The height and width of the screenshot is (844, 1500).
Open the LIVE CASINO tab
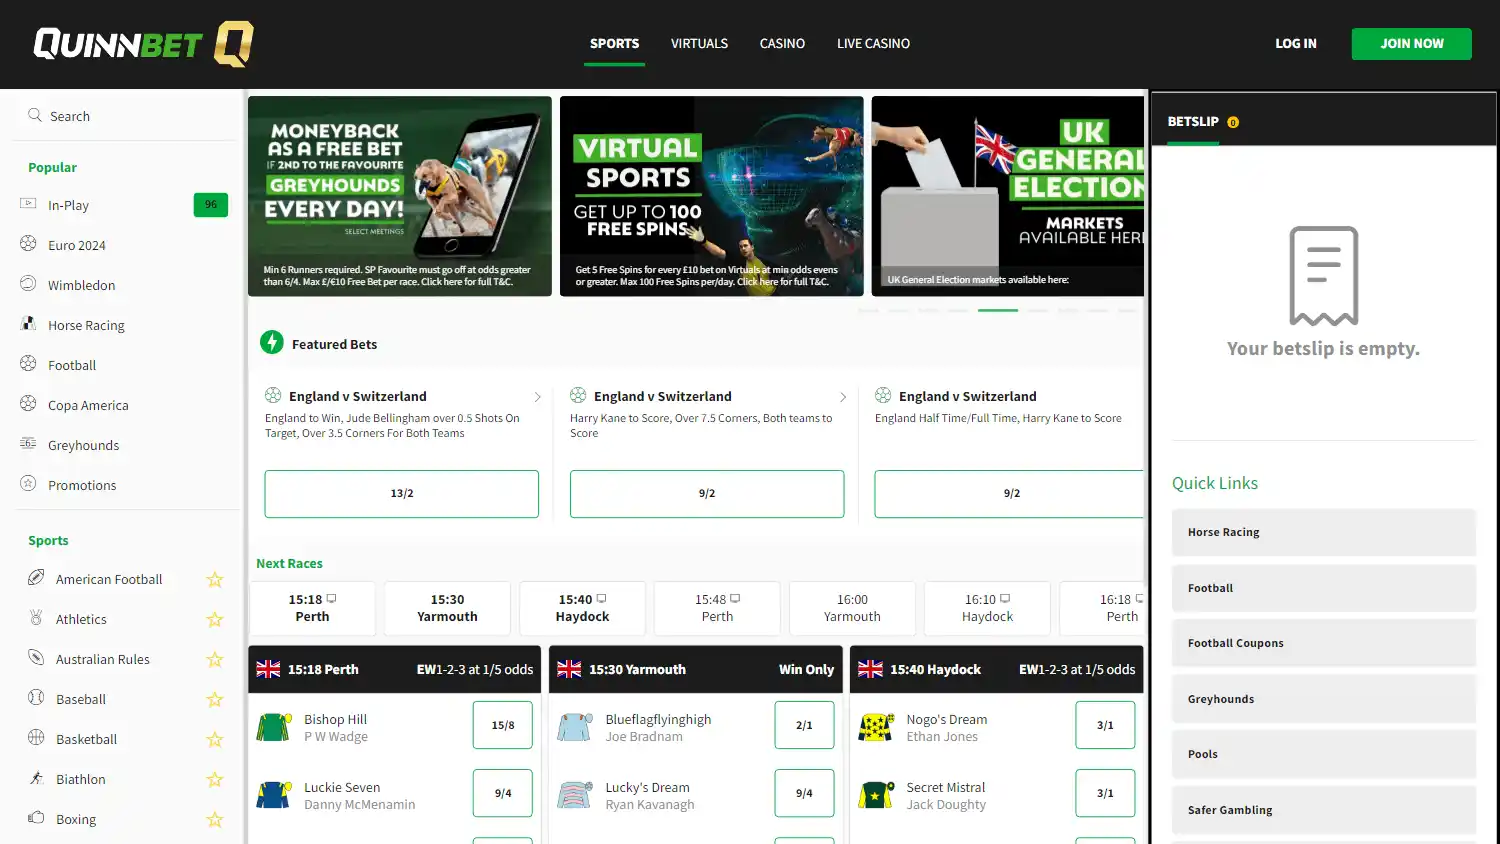pyautogui.click(x=873, y=44)
